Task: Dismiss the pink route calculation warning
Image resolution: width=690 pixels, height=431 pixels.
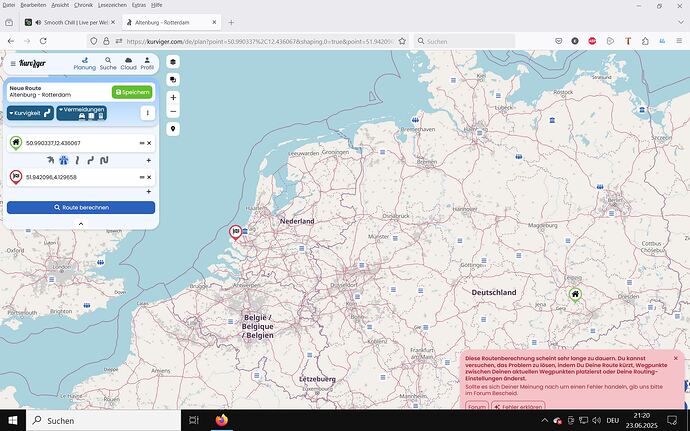Action: pyautogui.click(x=676, y=358)
